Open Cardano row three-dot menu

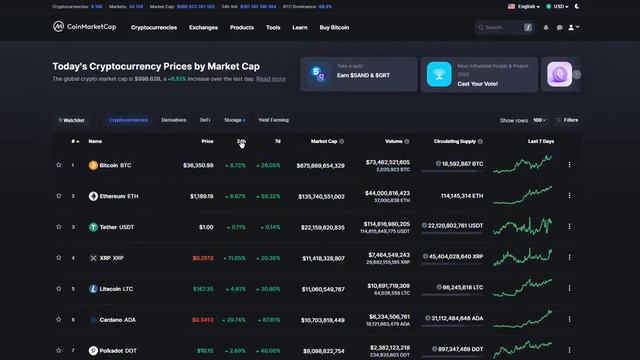pyautogui.click(x=569, y=319)
